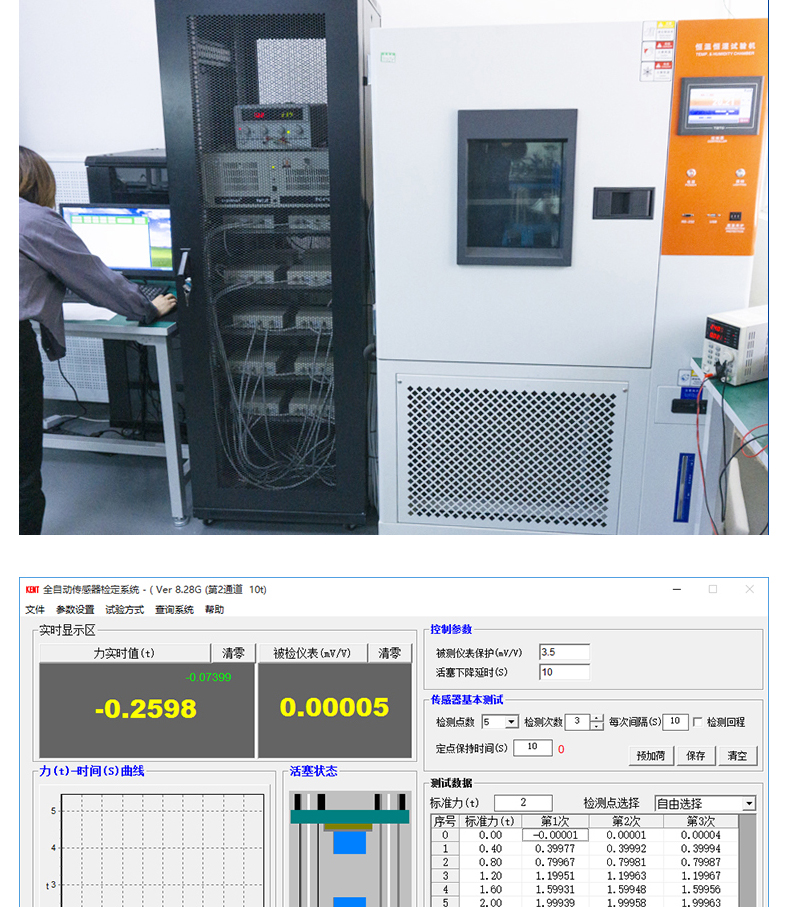The height and width of the screenshot is (907, 790).
Task: Zero the 被检仪表 reading with 清零
Action: [x=389, y=653]
